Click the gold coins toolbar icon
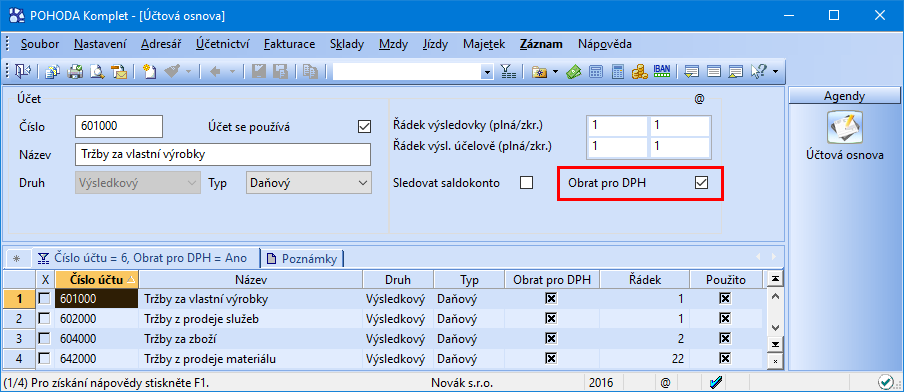 point(639,71)
